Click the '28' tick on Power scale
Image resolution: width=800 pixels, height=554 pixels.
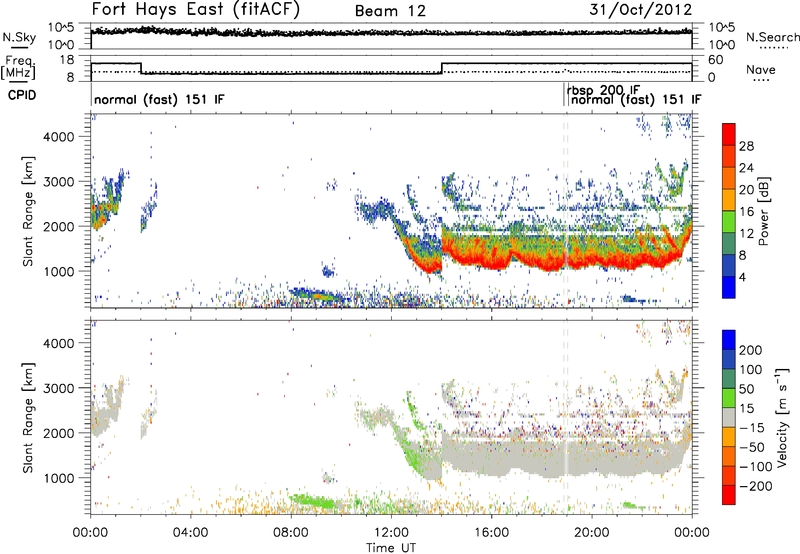coord(746,146)
